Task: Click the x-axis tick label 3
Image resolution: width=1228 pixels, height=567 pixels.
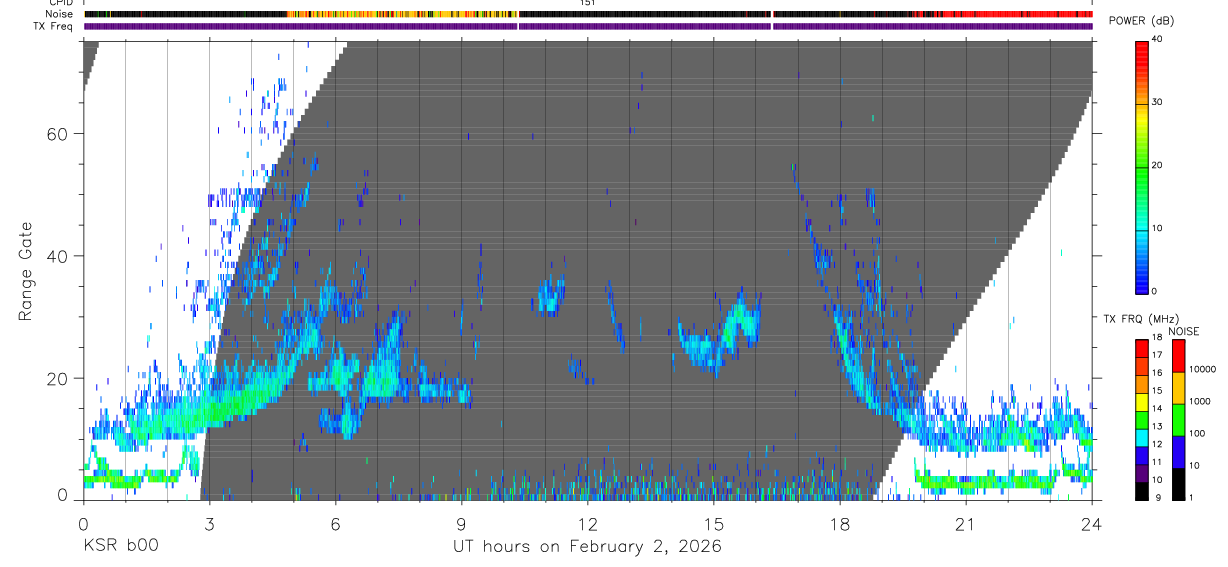Action: [208, 524]
